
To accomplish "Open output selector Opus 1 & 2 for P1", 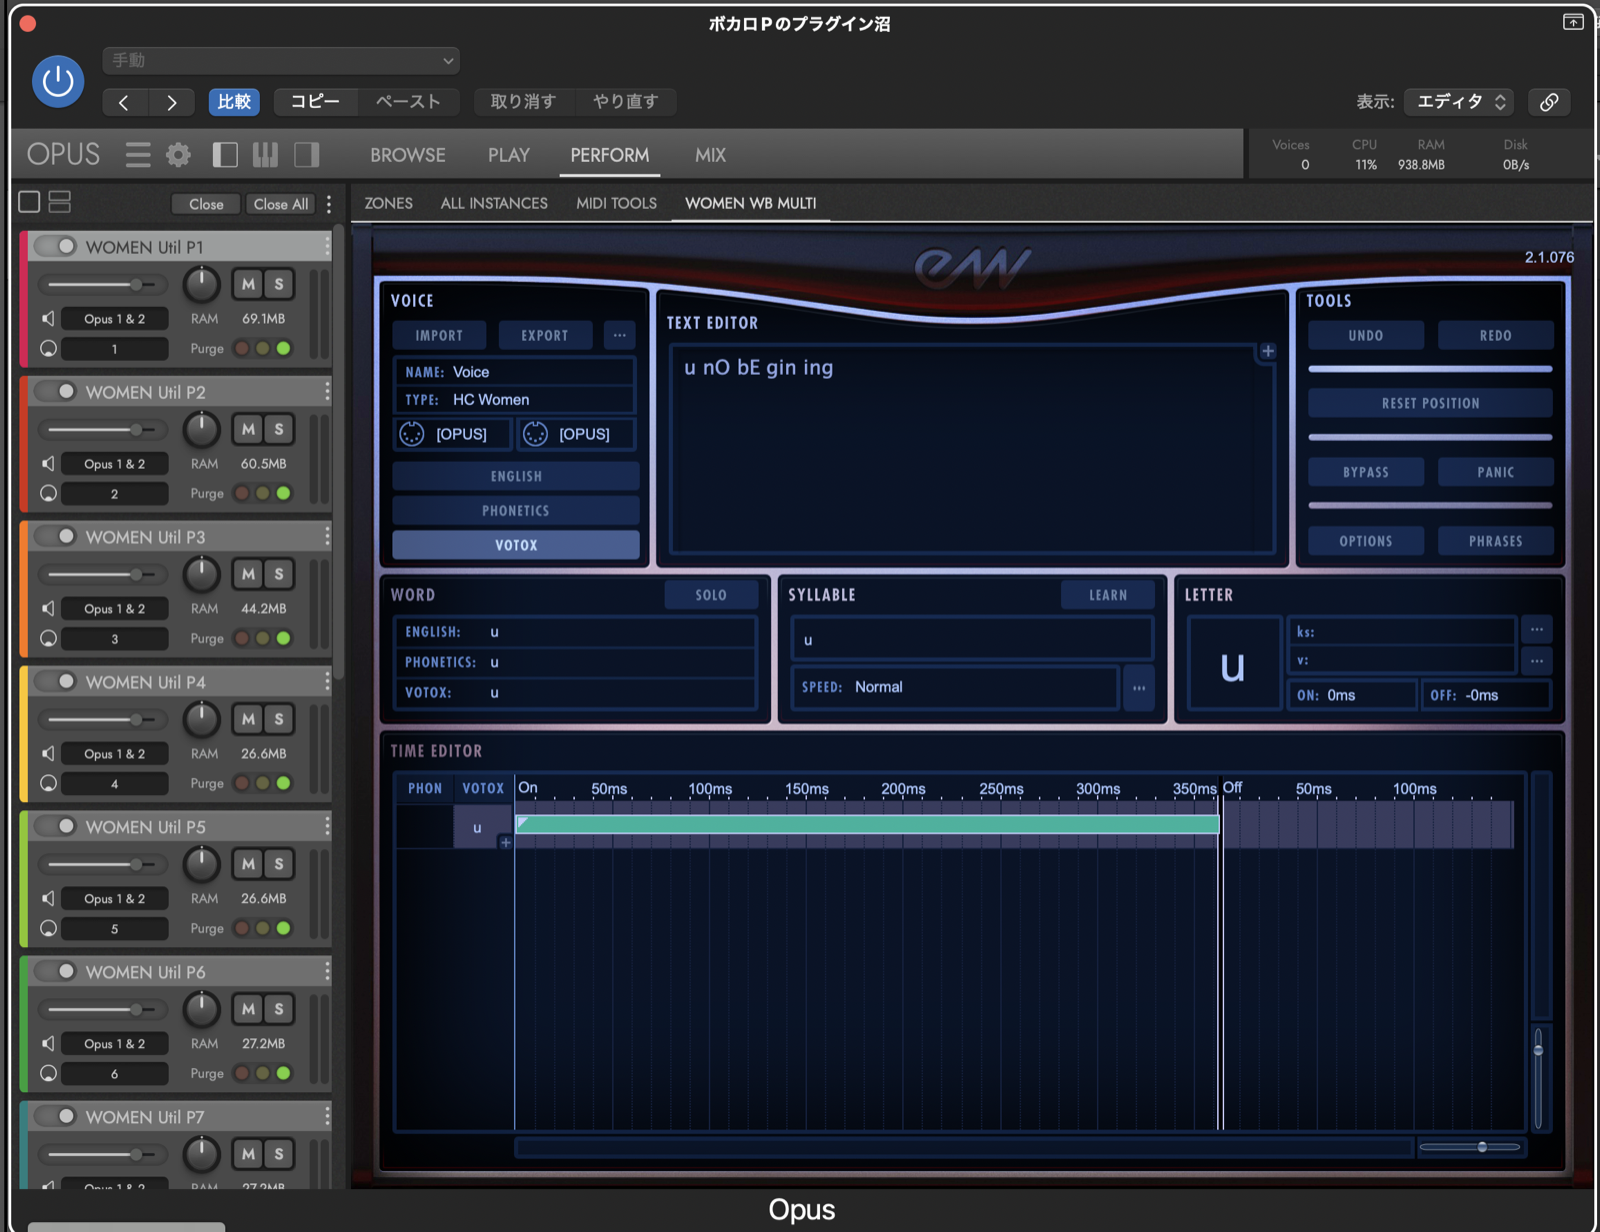I will [x=114, y=319].
